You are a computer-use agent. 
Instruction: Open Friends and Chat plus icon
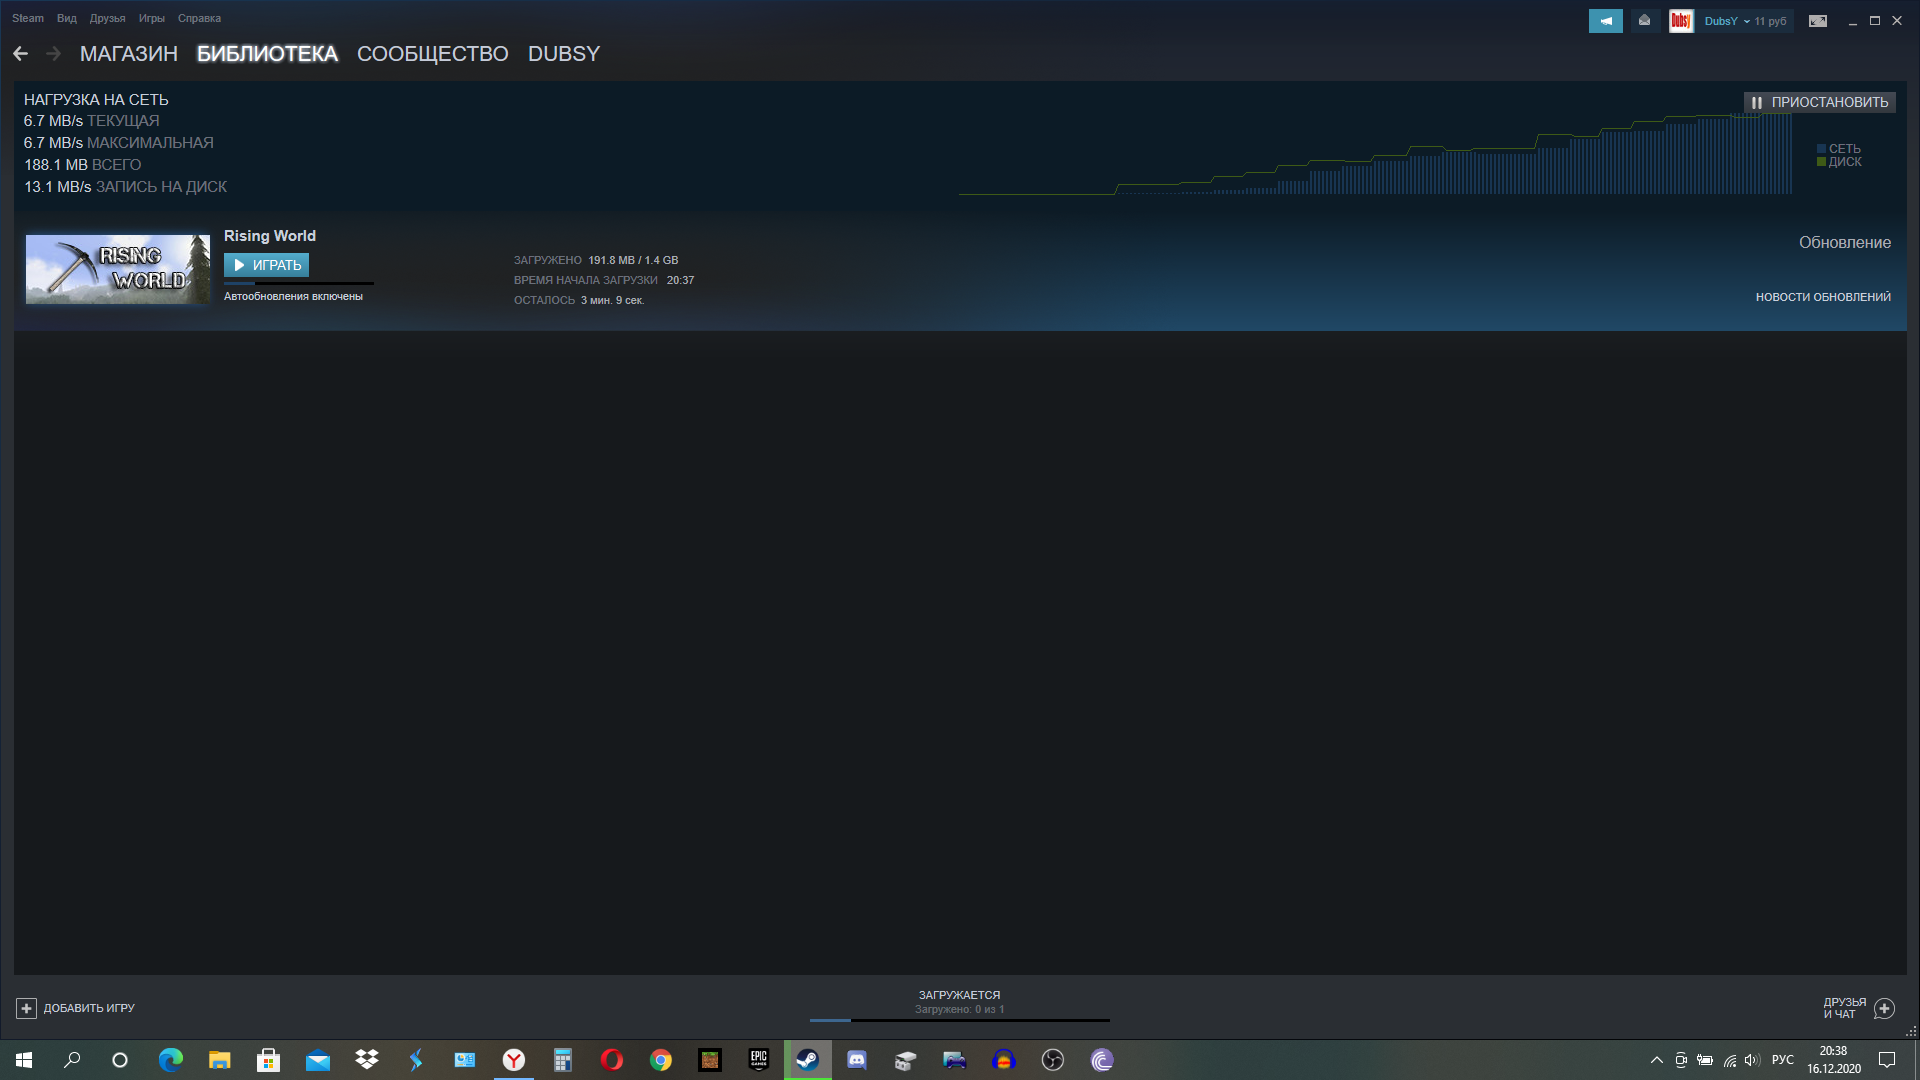click(x=1884, y=1008)
